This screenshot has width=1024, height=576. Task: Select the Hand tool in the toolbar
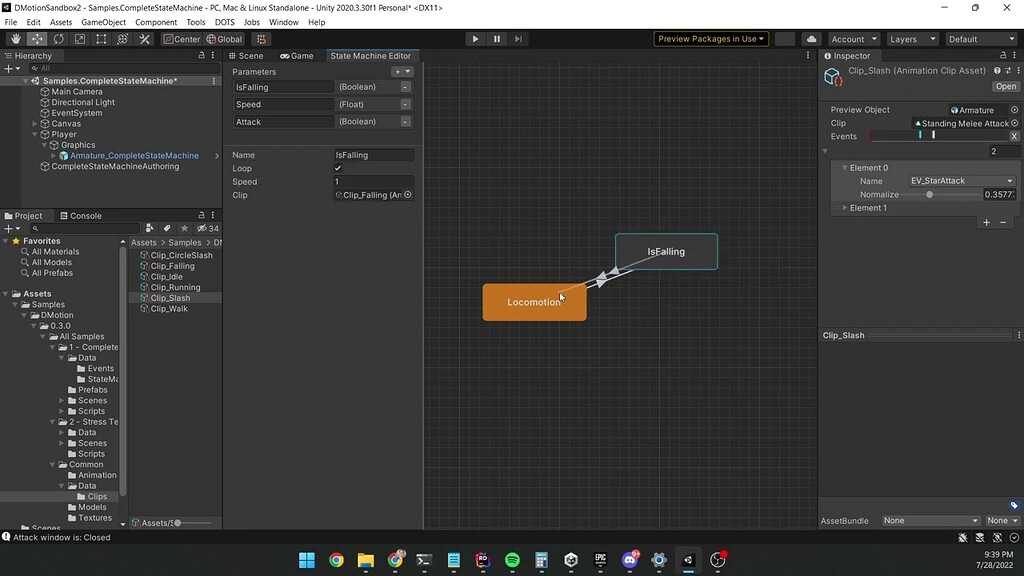(16, 38)
